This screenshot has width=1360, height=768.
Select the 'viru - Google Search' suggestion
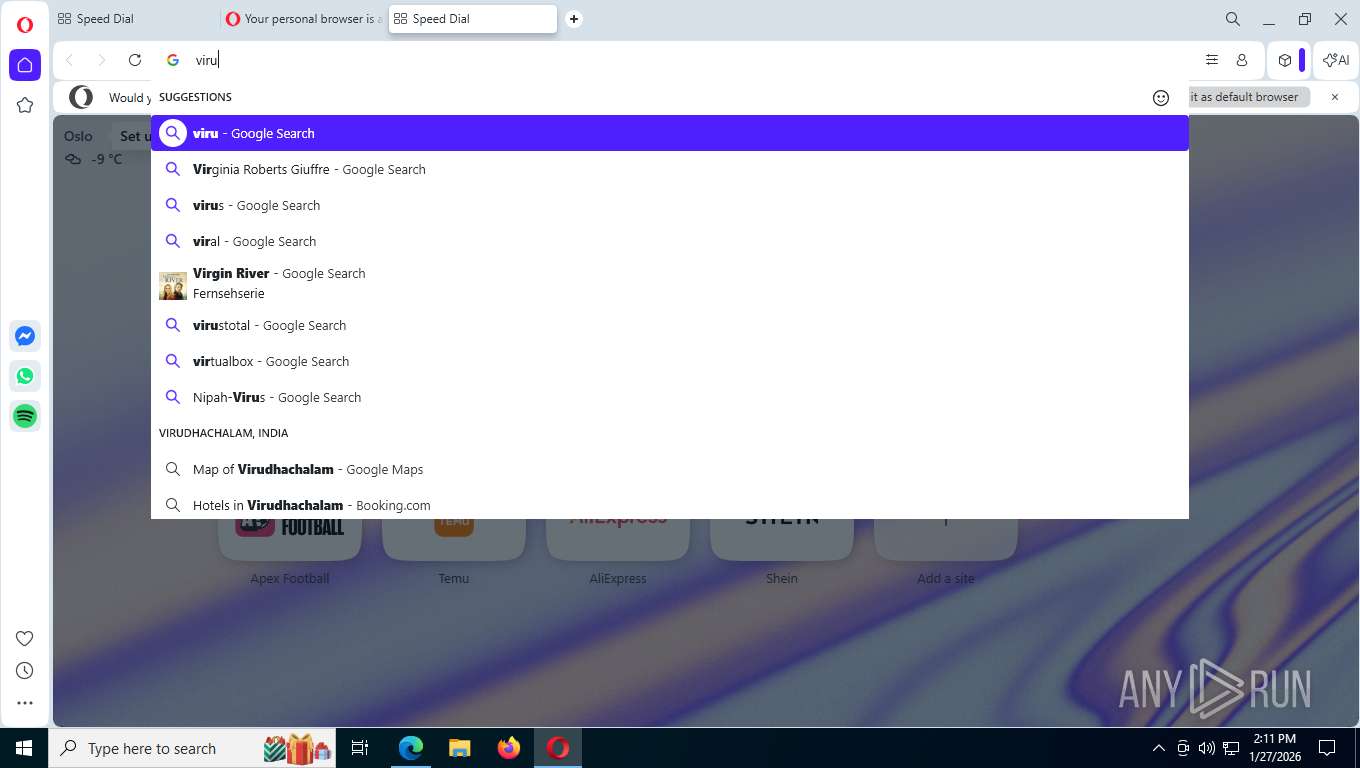point(670,133)
